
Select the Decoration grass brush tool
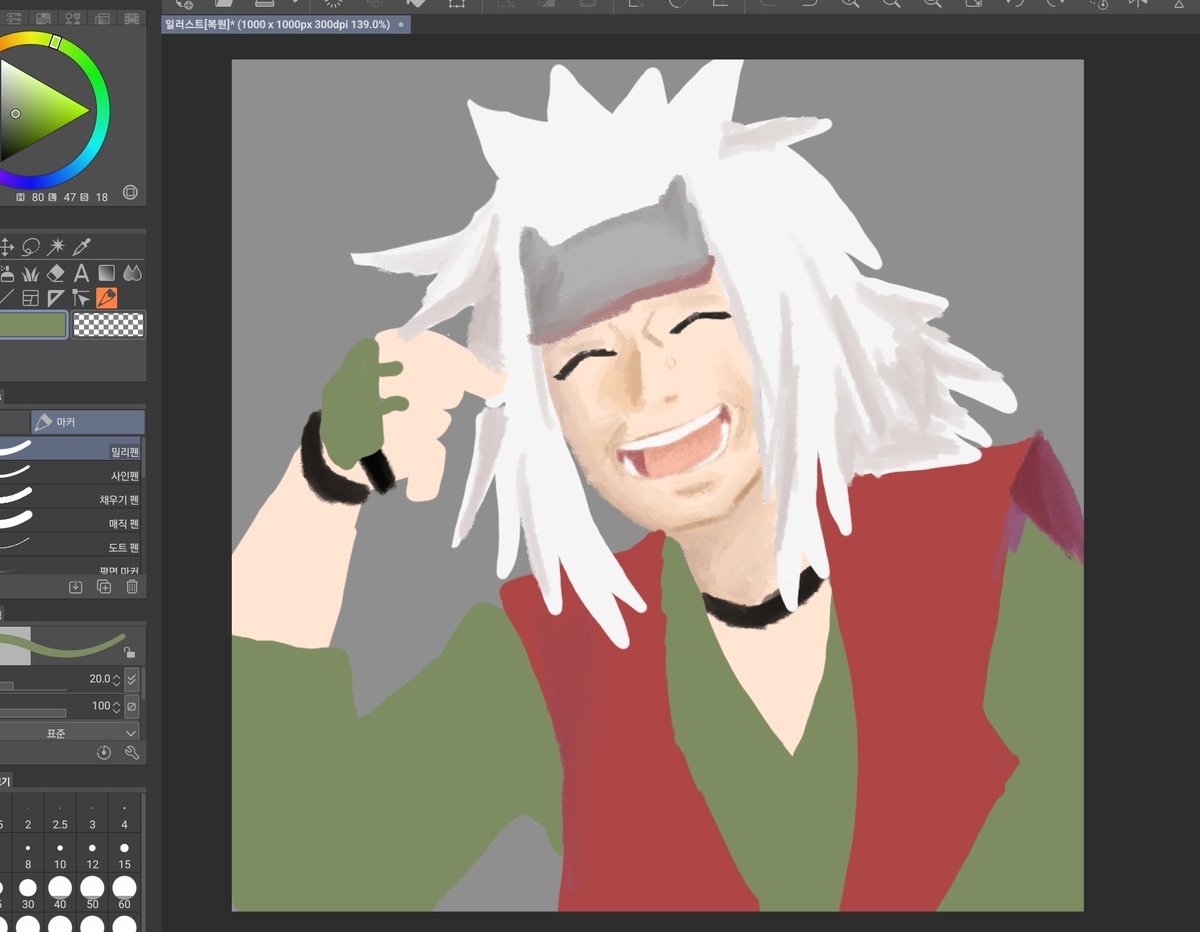(x=30, y=273)
